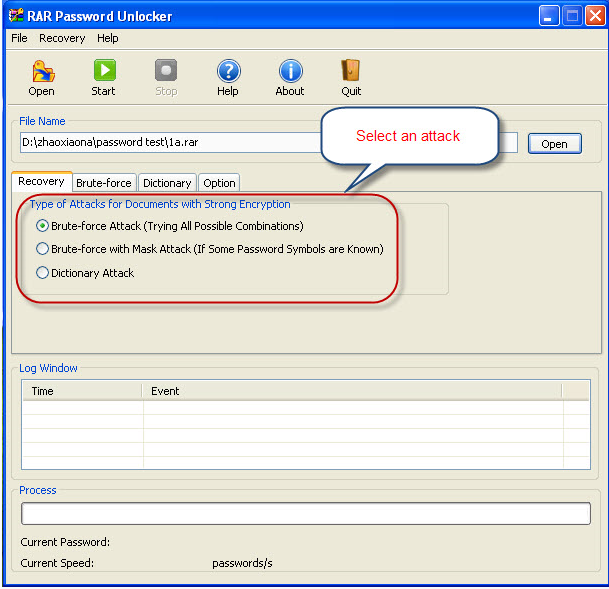Click the Event column header in log
Image resolution: width=609 pixels, height=589 pixels.
(352, 391)
